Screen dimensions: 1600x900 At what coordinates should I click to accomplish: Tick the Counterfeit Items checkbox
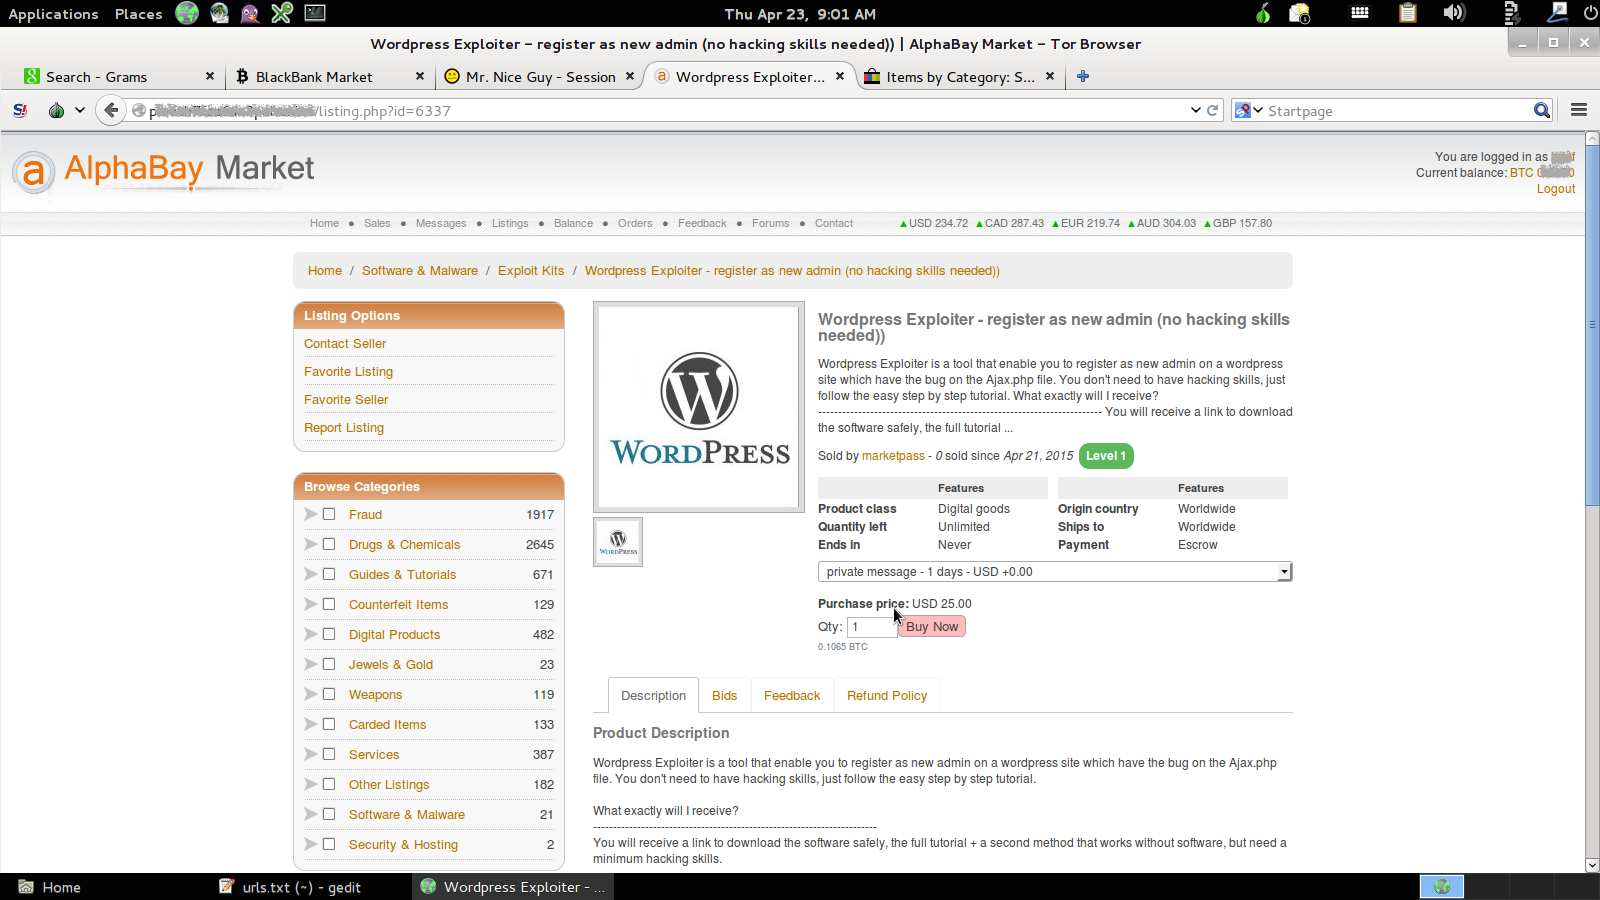pos(329,604)
